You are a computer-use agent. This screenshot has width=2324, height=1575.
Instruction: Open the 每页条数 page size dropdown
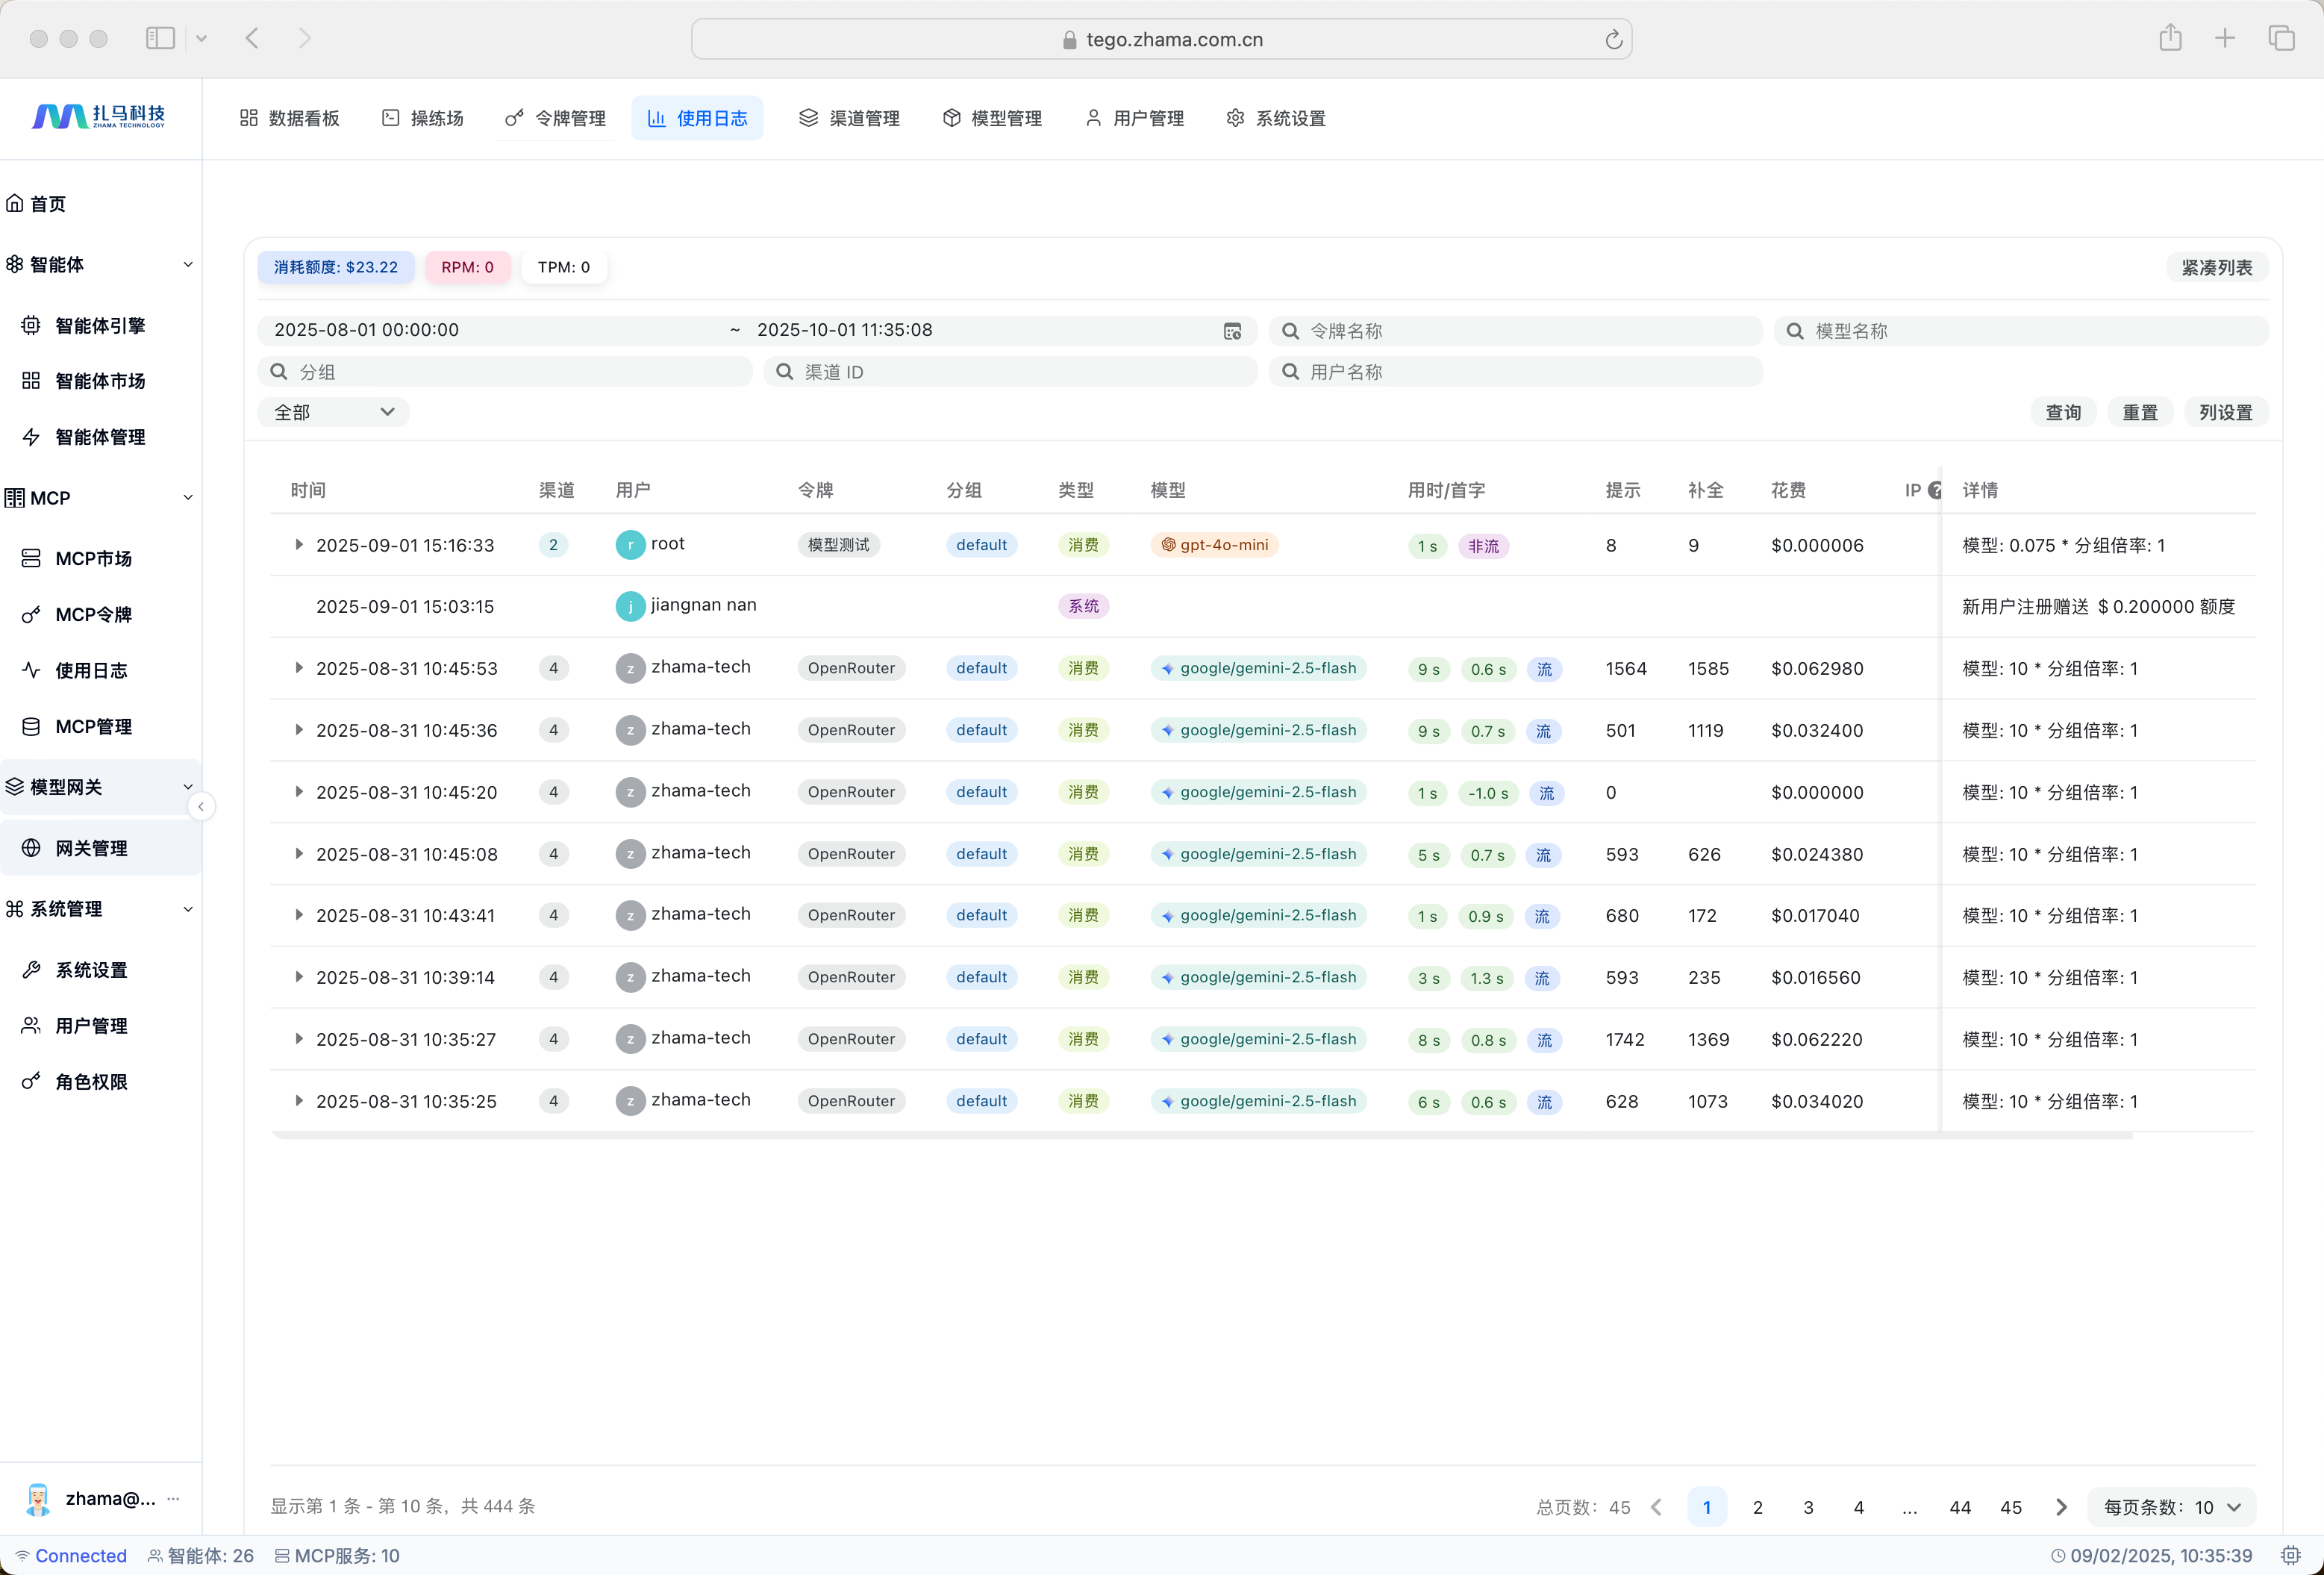point(2171,1507)
